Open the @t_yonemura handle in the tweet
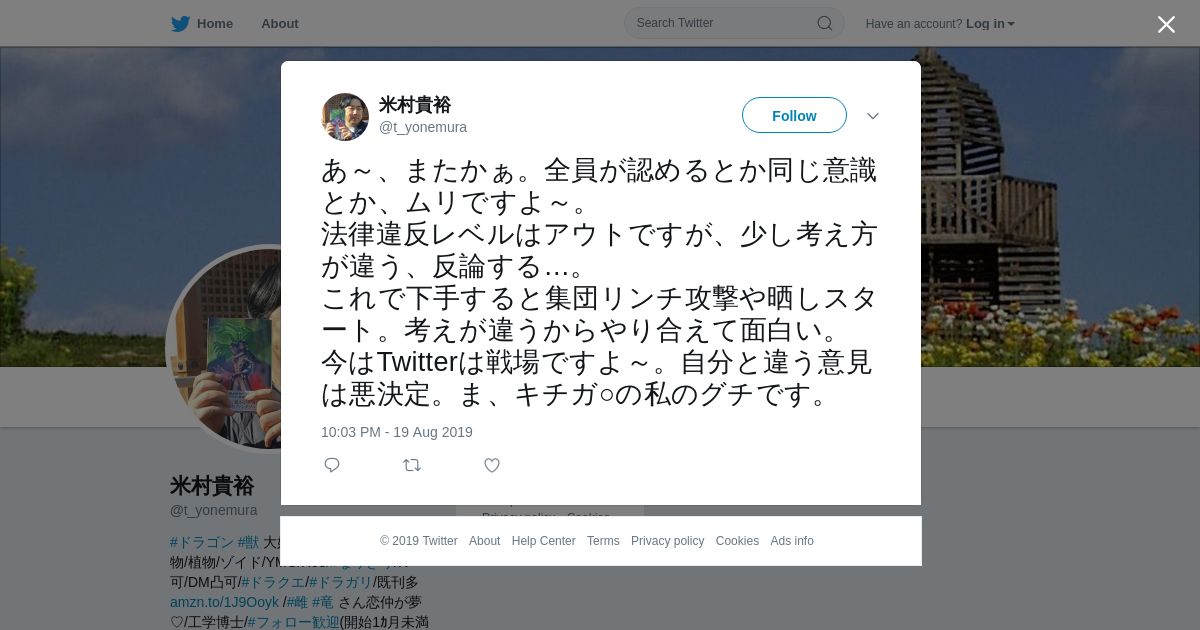The image size is (1200, 630). coord(423,127)
